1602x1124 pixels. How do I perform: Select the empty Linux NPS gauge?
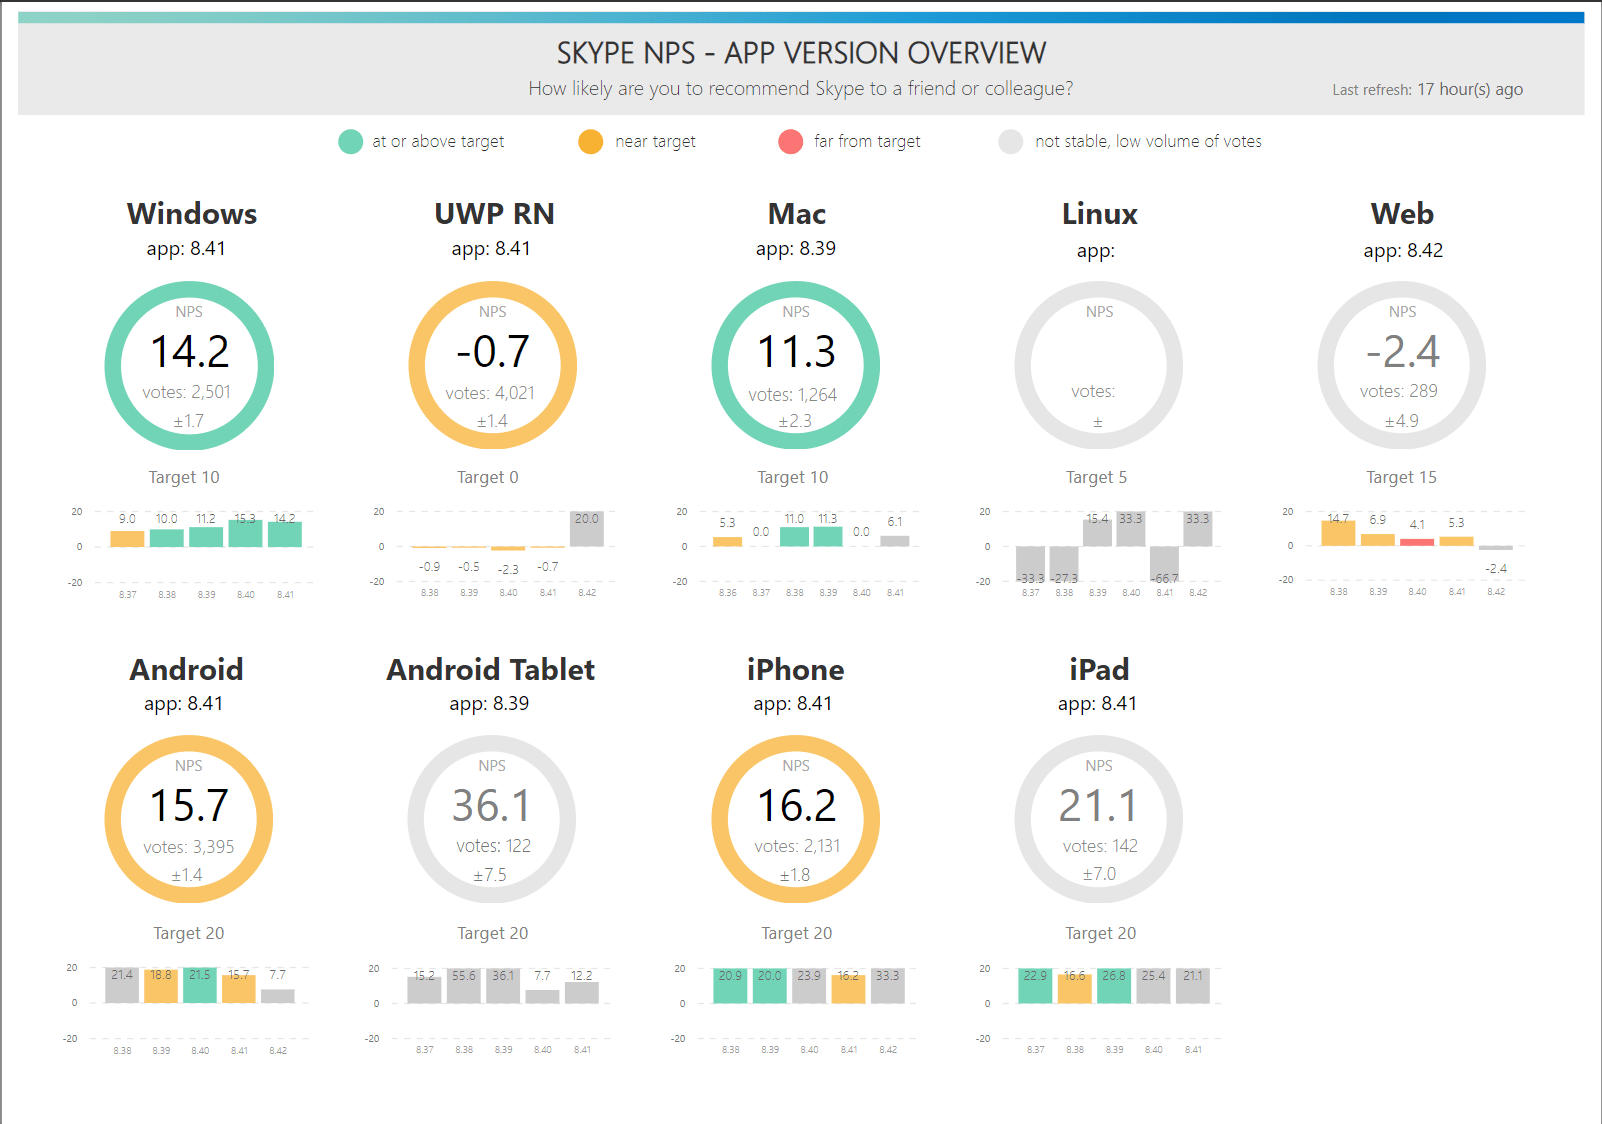pos(1099,366)
